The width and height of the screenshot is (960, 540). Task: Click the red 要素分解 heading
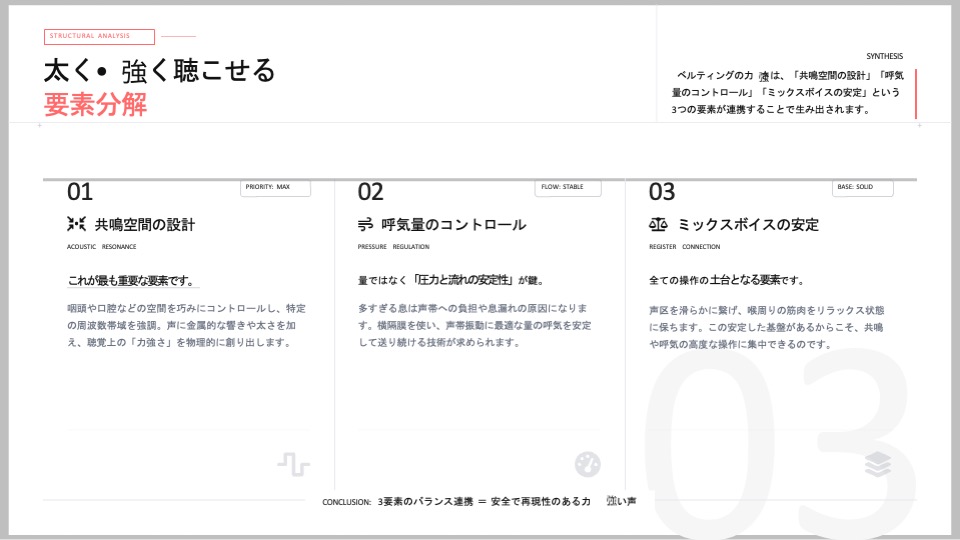click(95, 105)
